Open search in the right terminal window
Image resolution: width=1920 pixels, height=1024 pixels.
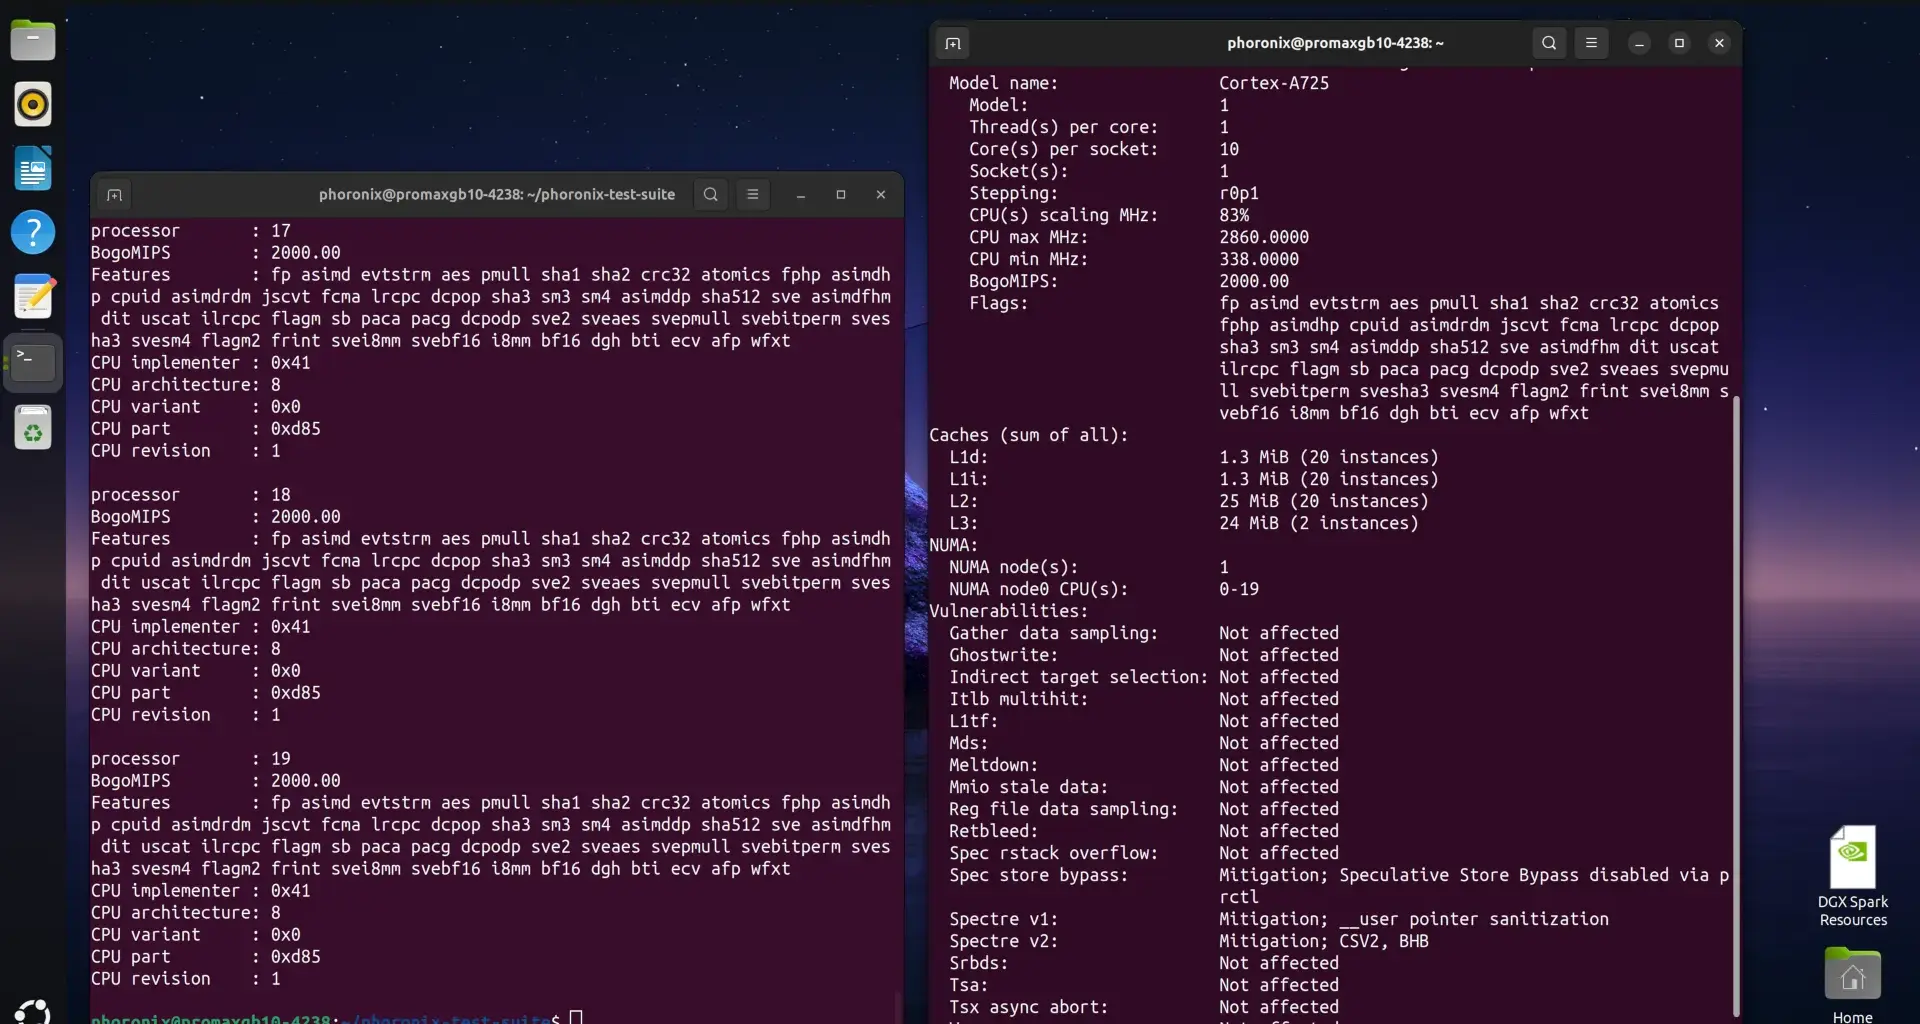point(1548,43)
